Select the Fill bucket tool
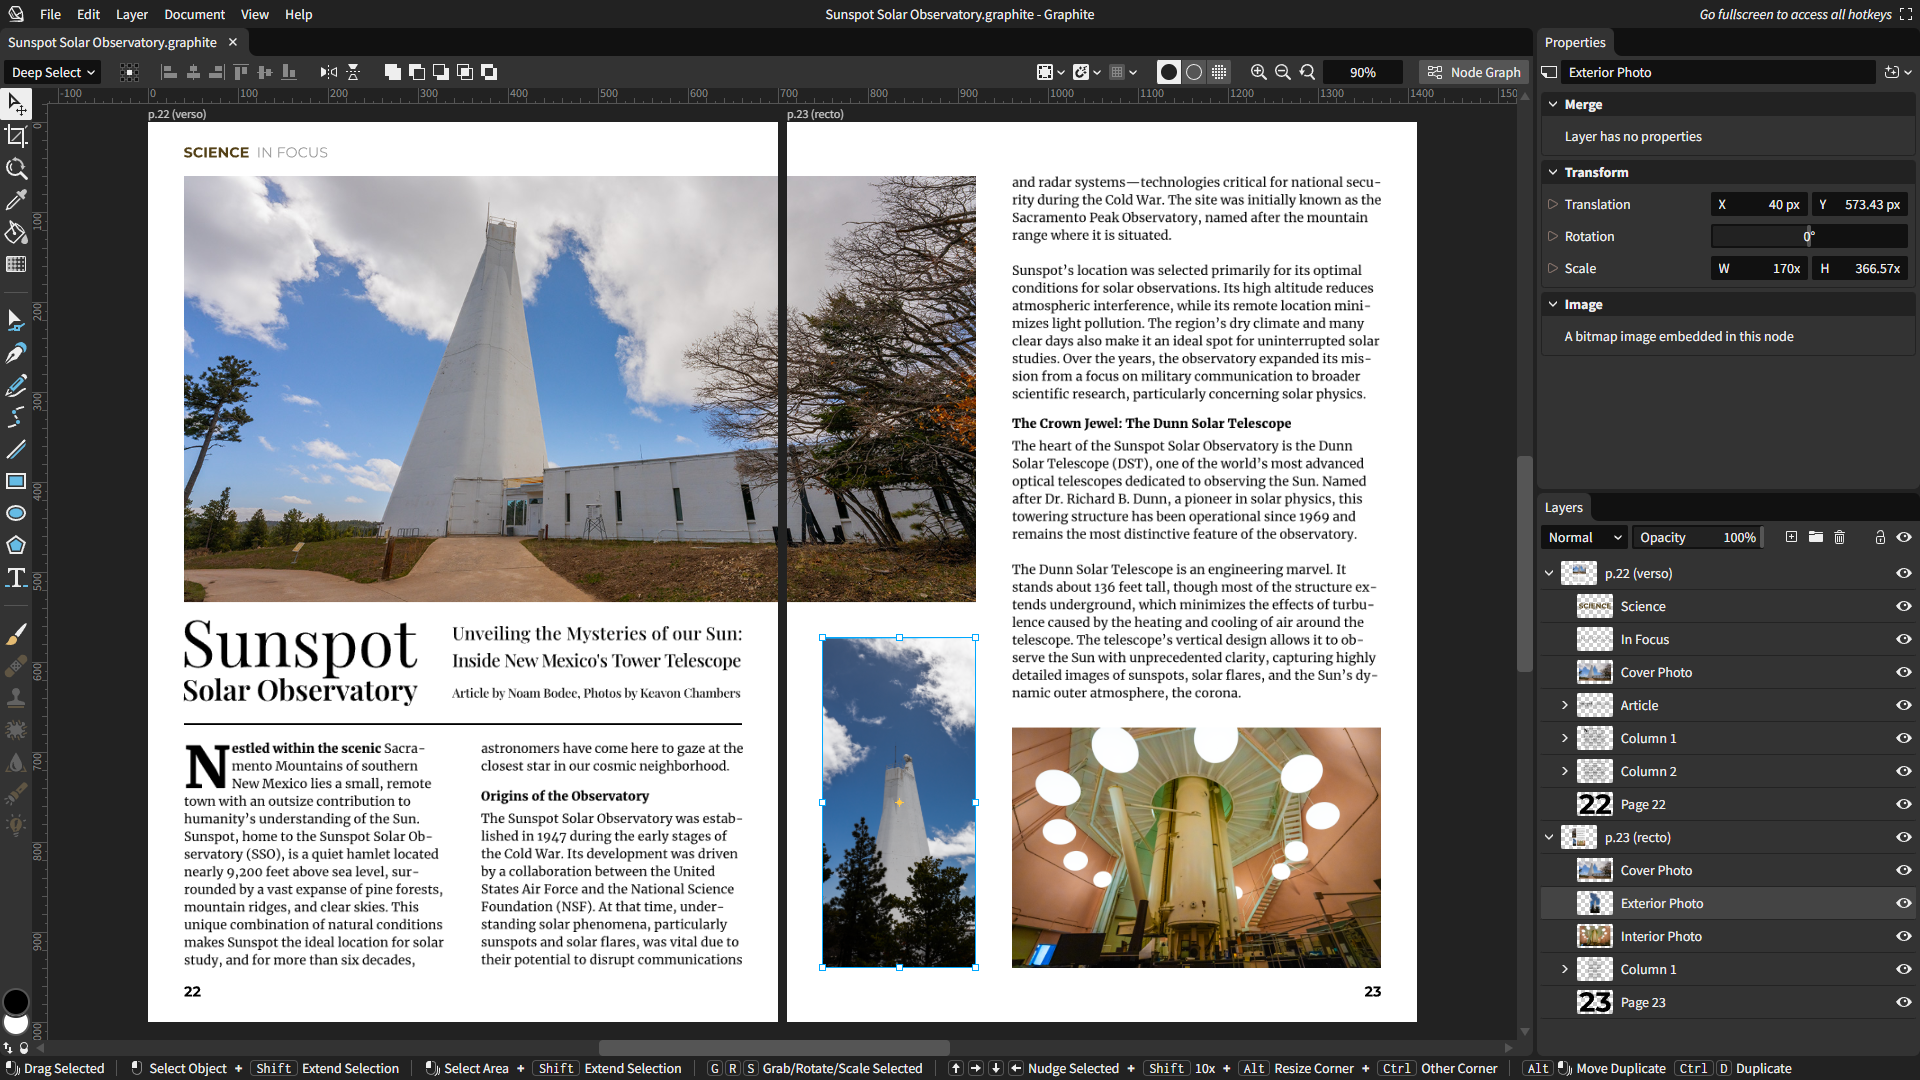This screenshot has height=1080, width=1920. pos(16,233)
